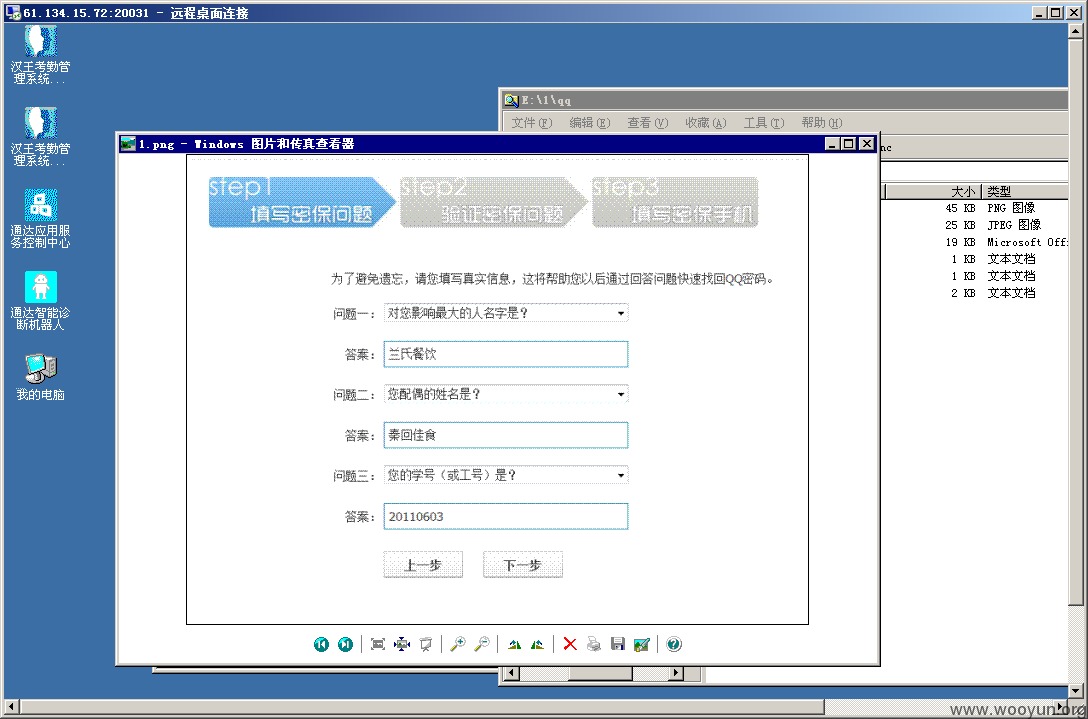1088x719 pixels.
Task: Open 通达智能诊断机器人 desktop icon
Action: click(x=40, y=301)
